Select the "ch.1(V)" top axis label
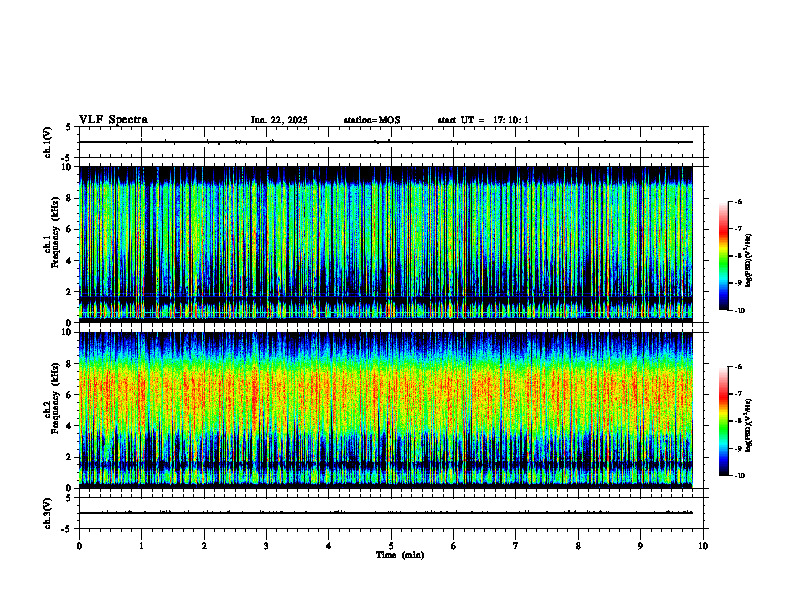Image resolution: width=792 pixels, height=612 pixels. click(x=48, y=142)
